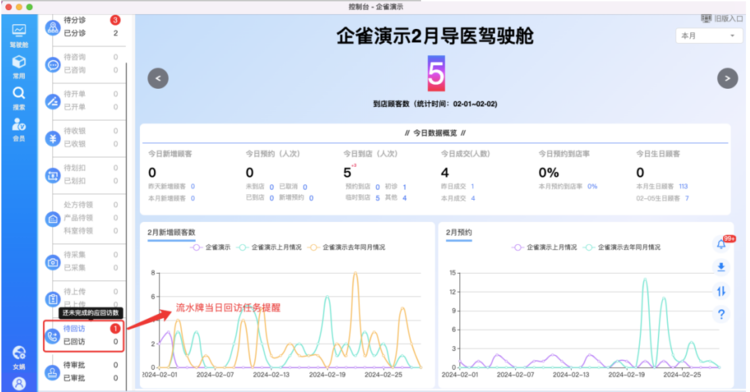Select the 2月预约 chart tab
This screenshot has width=750, height=392.
(459, 232)
